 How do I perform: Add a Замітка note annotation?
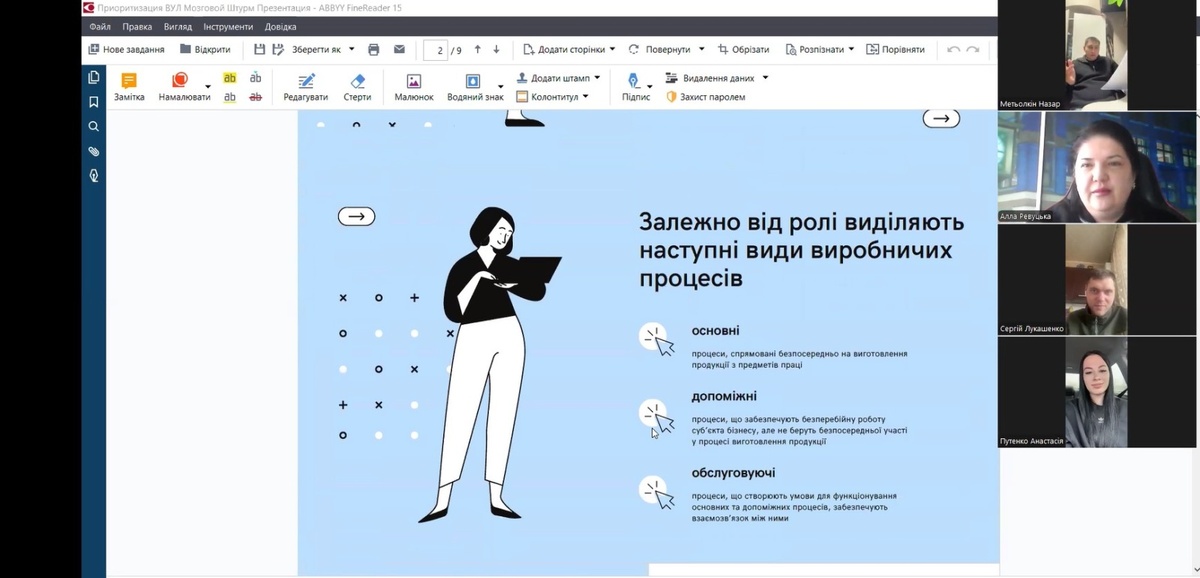[128, 87]
